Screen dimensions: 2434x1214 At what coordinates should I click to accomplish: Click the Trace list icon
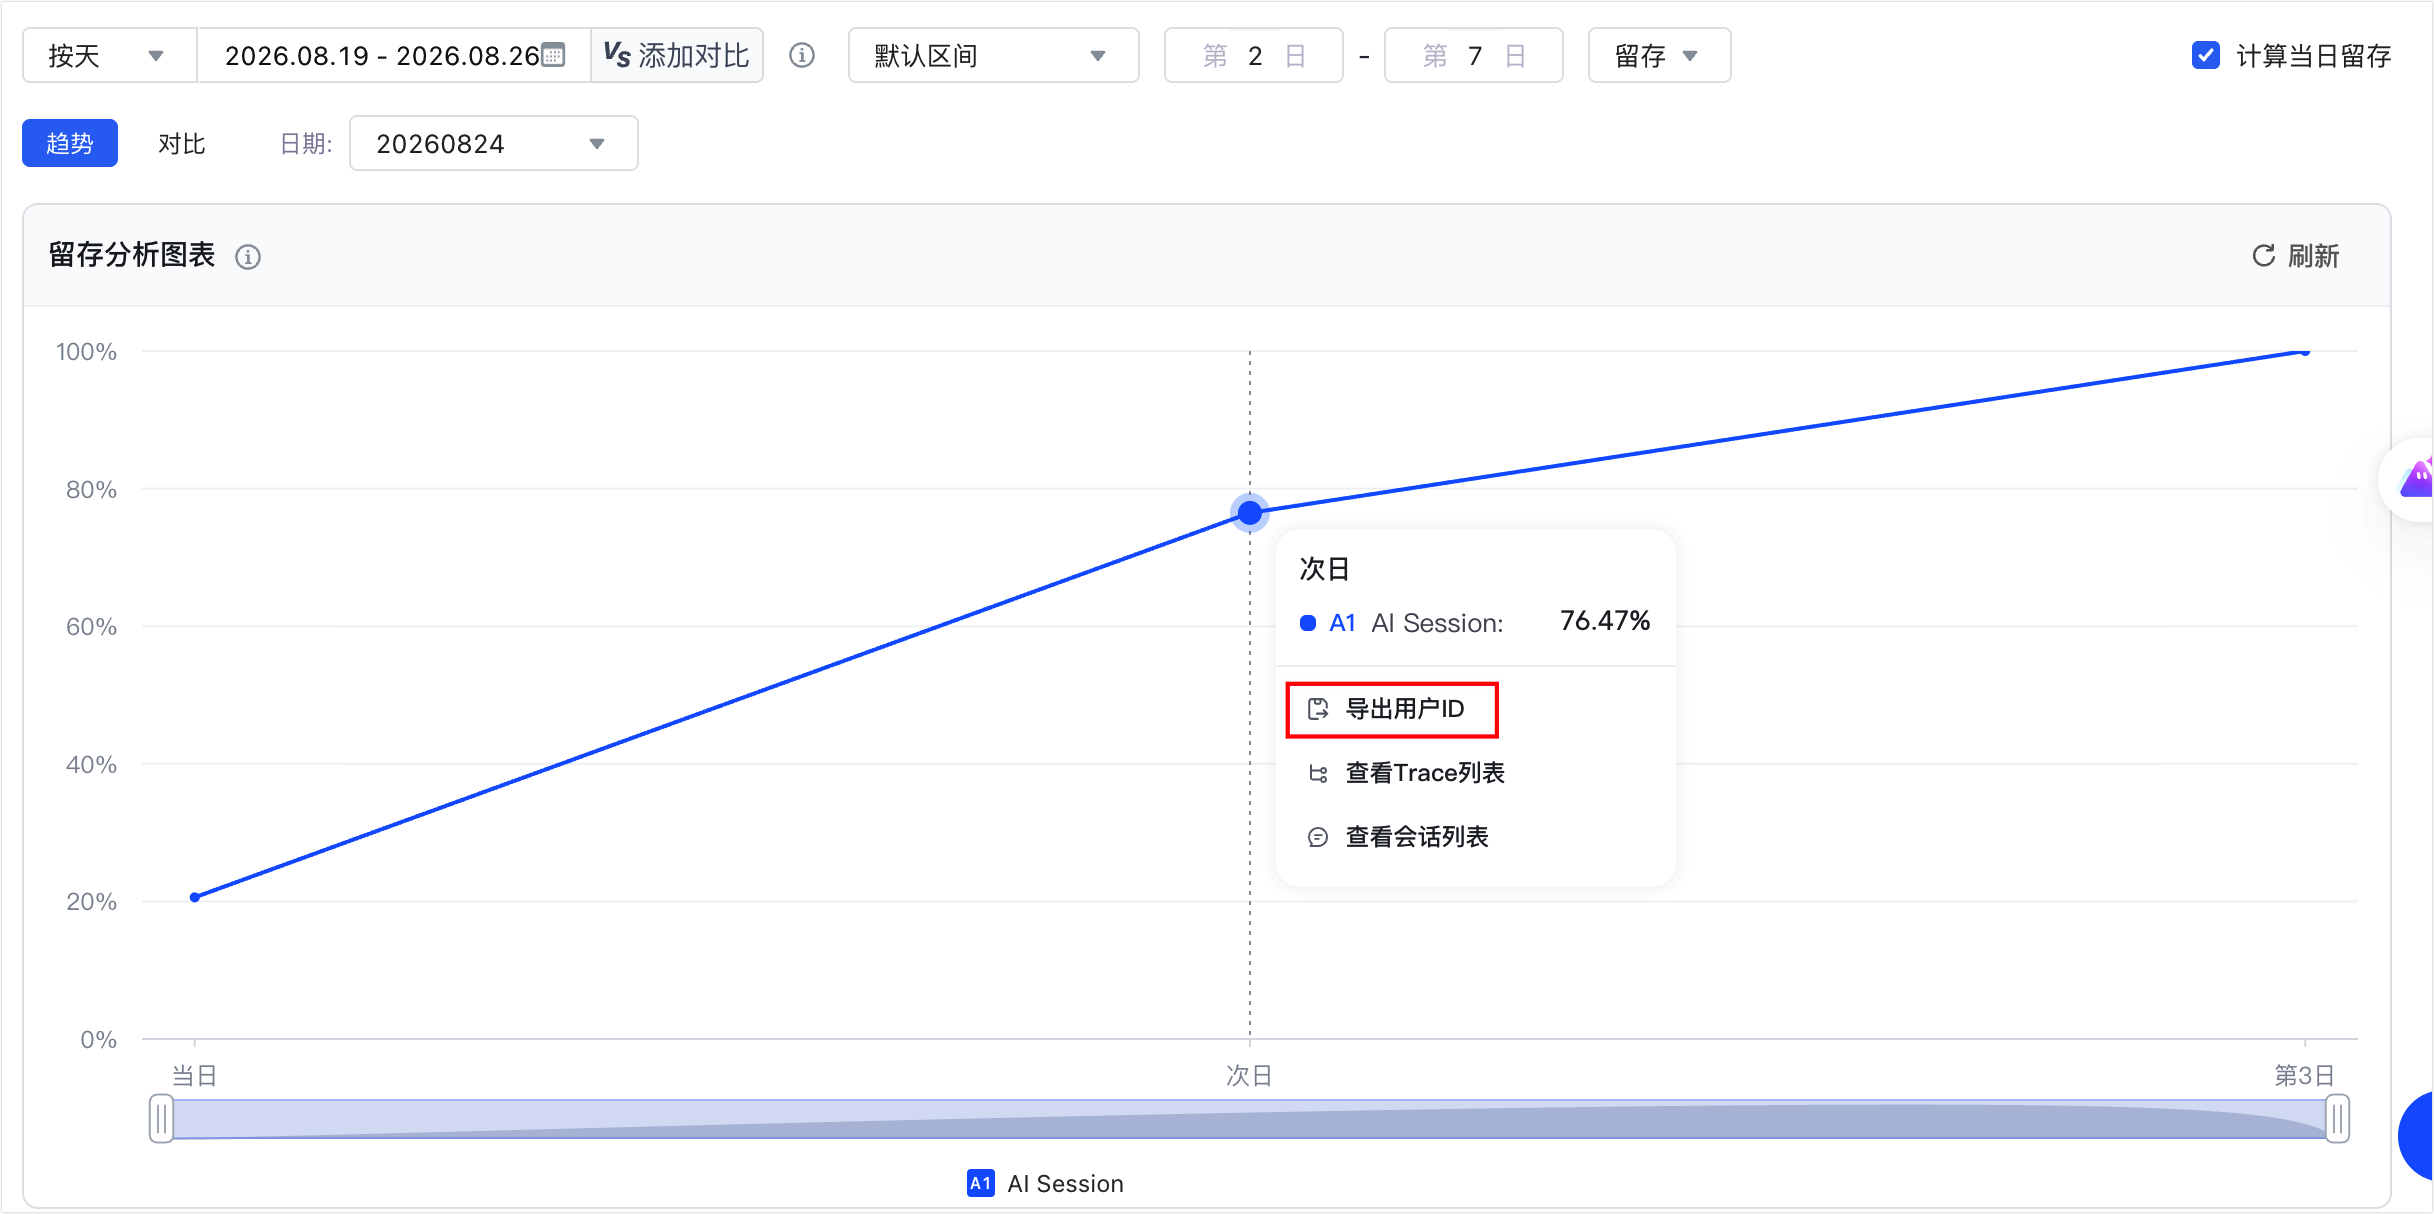click(x=1318, y=773)
